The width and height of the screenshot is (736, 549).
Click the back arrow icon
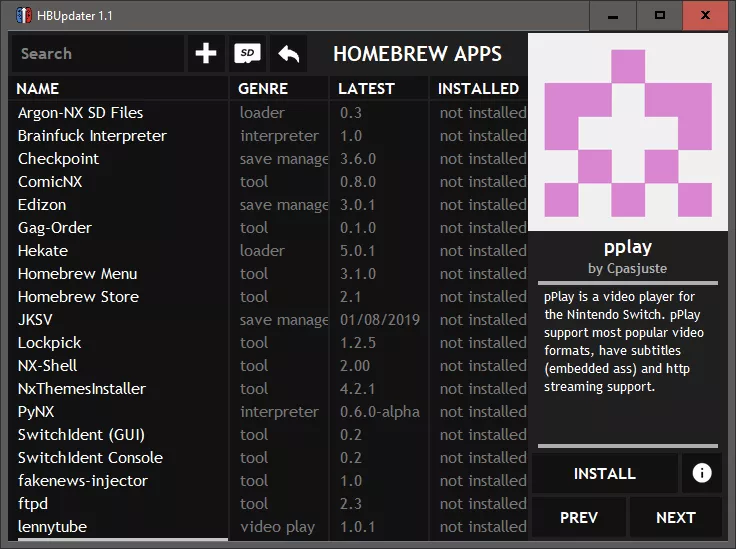pyautogui.click(x=289, y=54)
